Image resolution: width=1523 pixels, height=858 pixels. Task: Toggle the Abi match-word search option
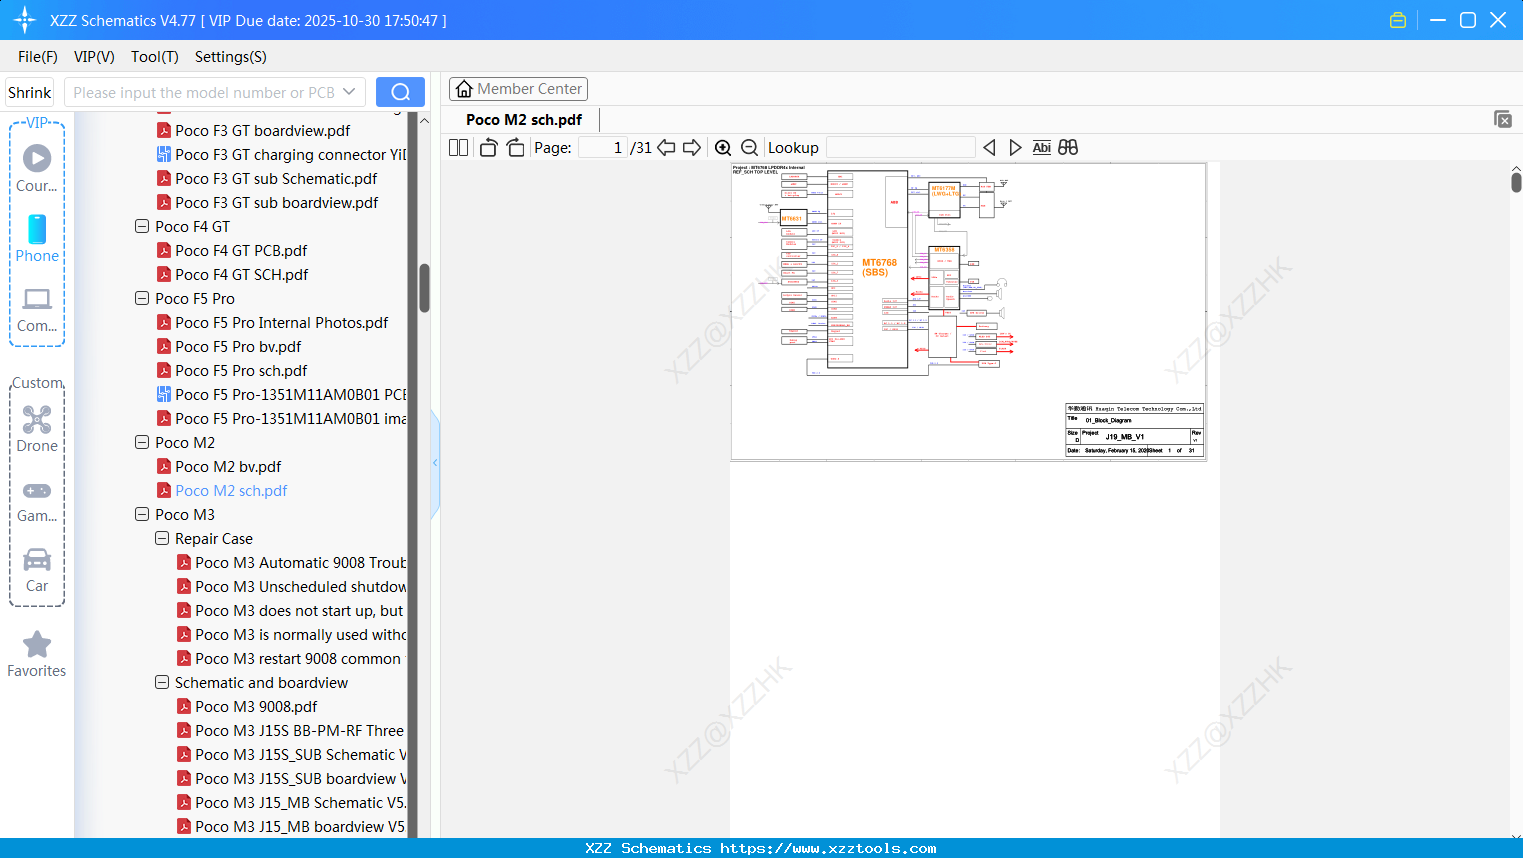pyautogui.click(x=1041, y=148)
